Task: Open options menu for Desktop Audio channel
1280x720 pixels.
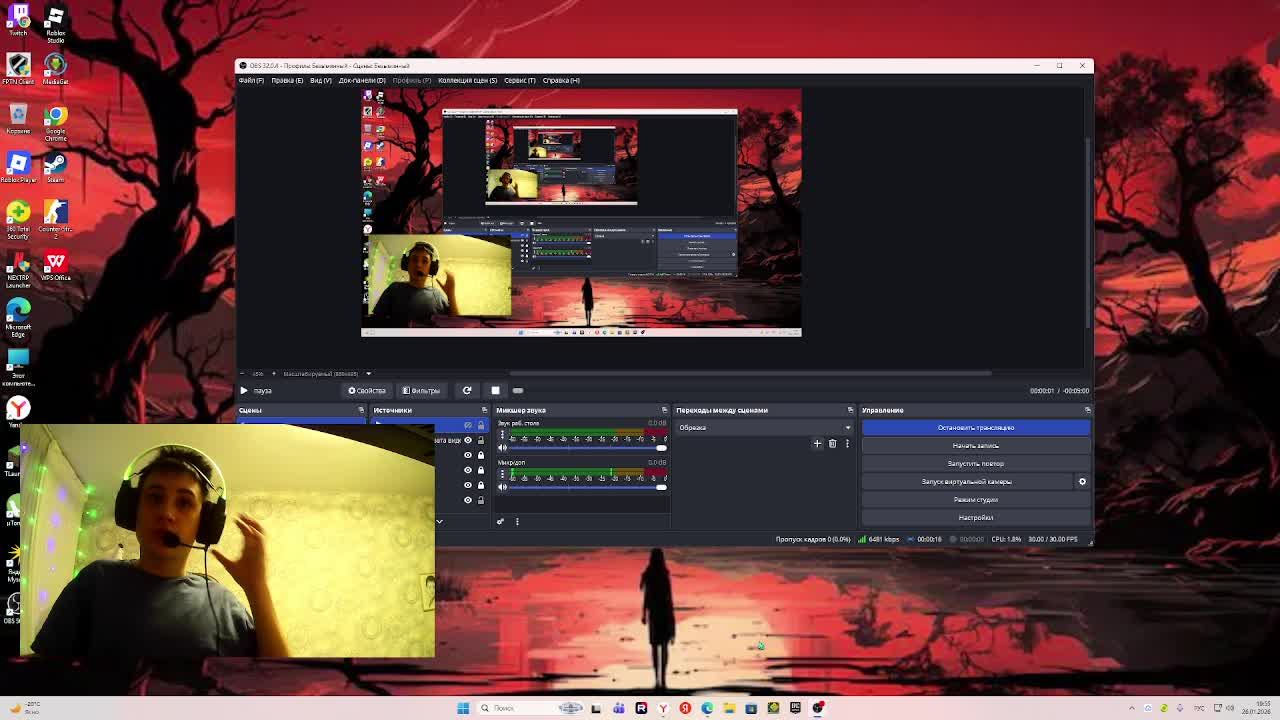Action: tap(502, 434)
